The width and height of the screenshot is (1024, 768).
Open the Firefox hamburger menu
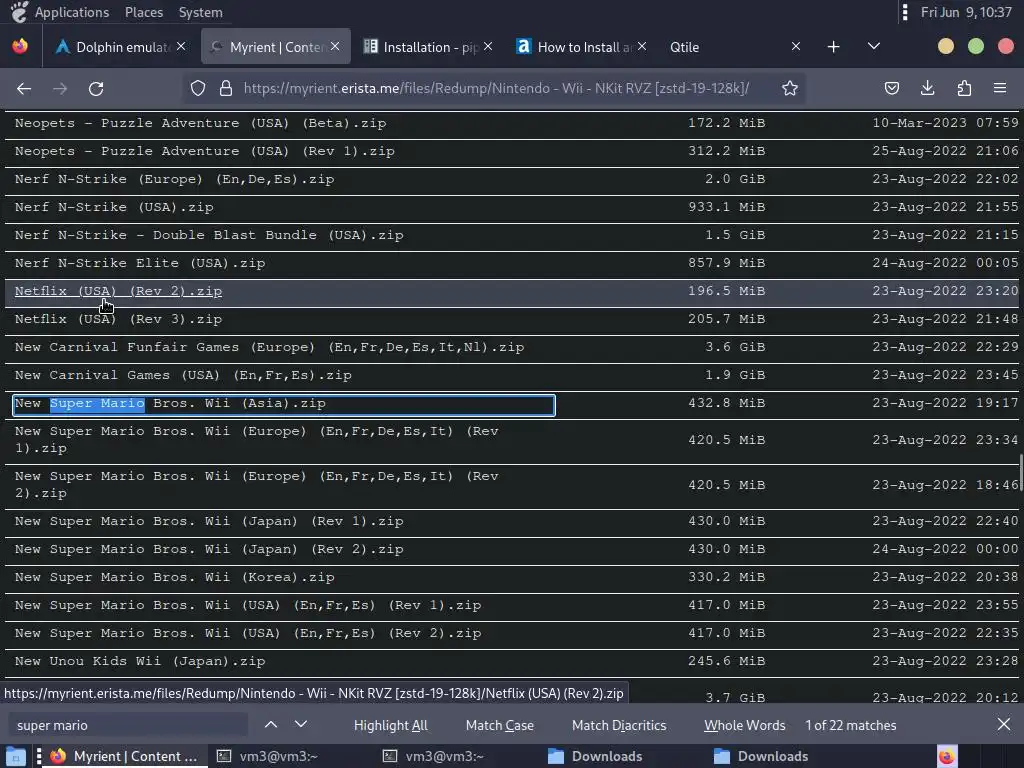[x=1000, y=88]
